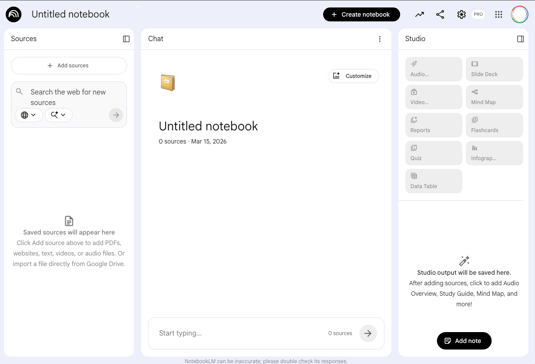Click the share icon in header
Viewport: 535px width, 364px height.
pyautogui.click(x=440, y=14)
